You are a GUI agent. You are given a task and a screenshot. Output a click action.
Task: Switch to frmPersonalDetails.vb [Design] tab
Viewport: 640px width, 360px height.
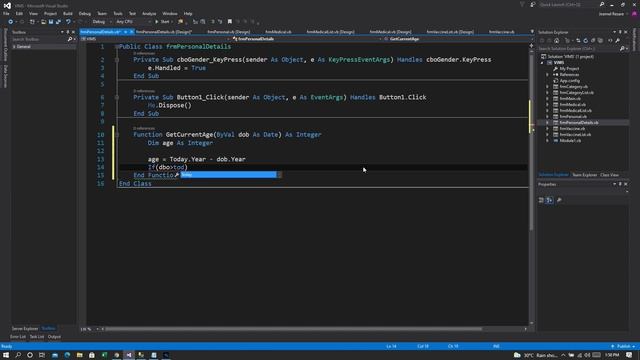164,31
